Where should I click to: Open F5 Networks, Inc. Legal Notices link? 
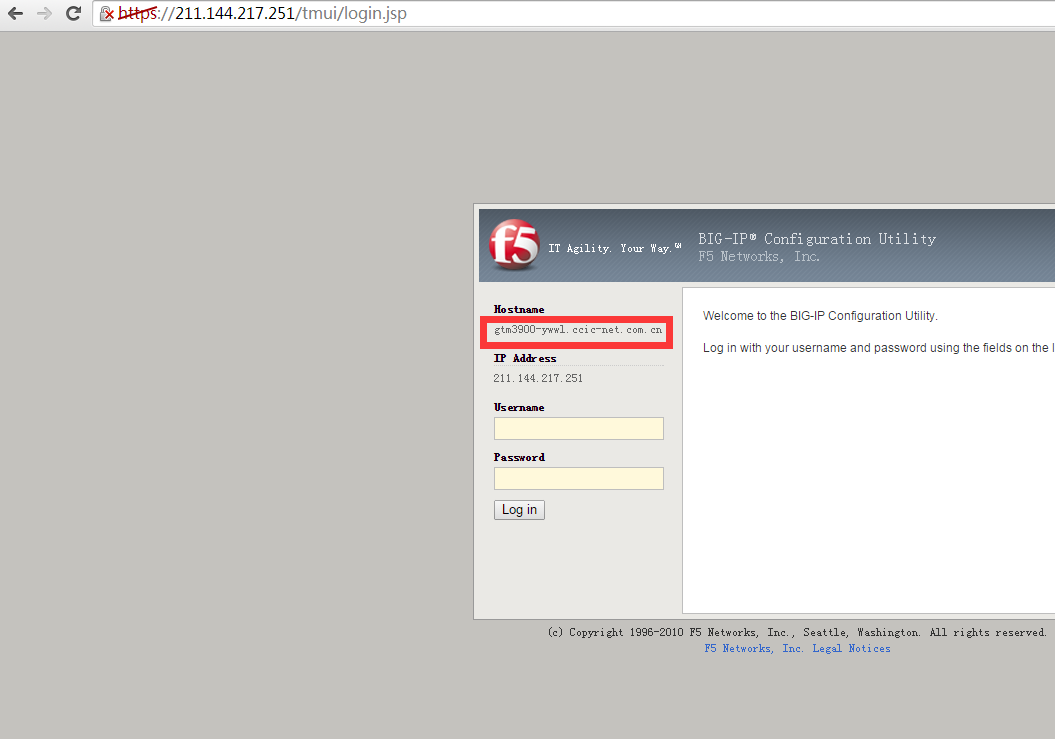(x=797, y=649)
